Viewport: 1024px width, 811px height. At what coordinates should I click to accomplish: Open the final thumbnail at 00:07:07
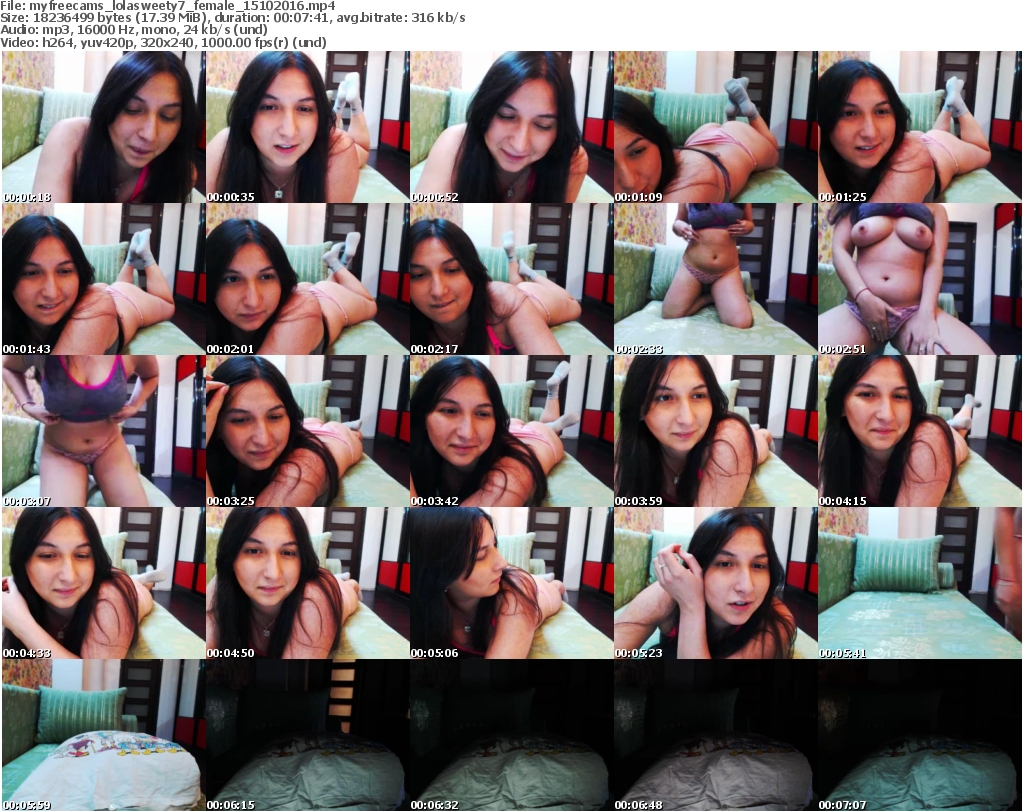pos(919,735)
